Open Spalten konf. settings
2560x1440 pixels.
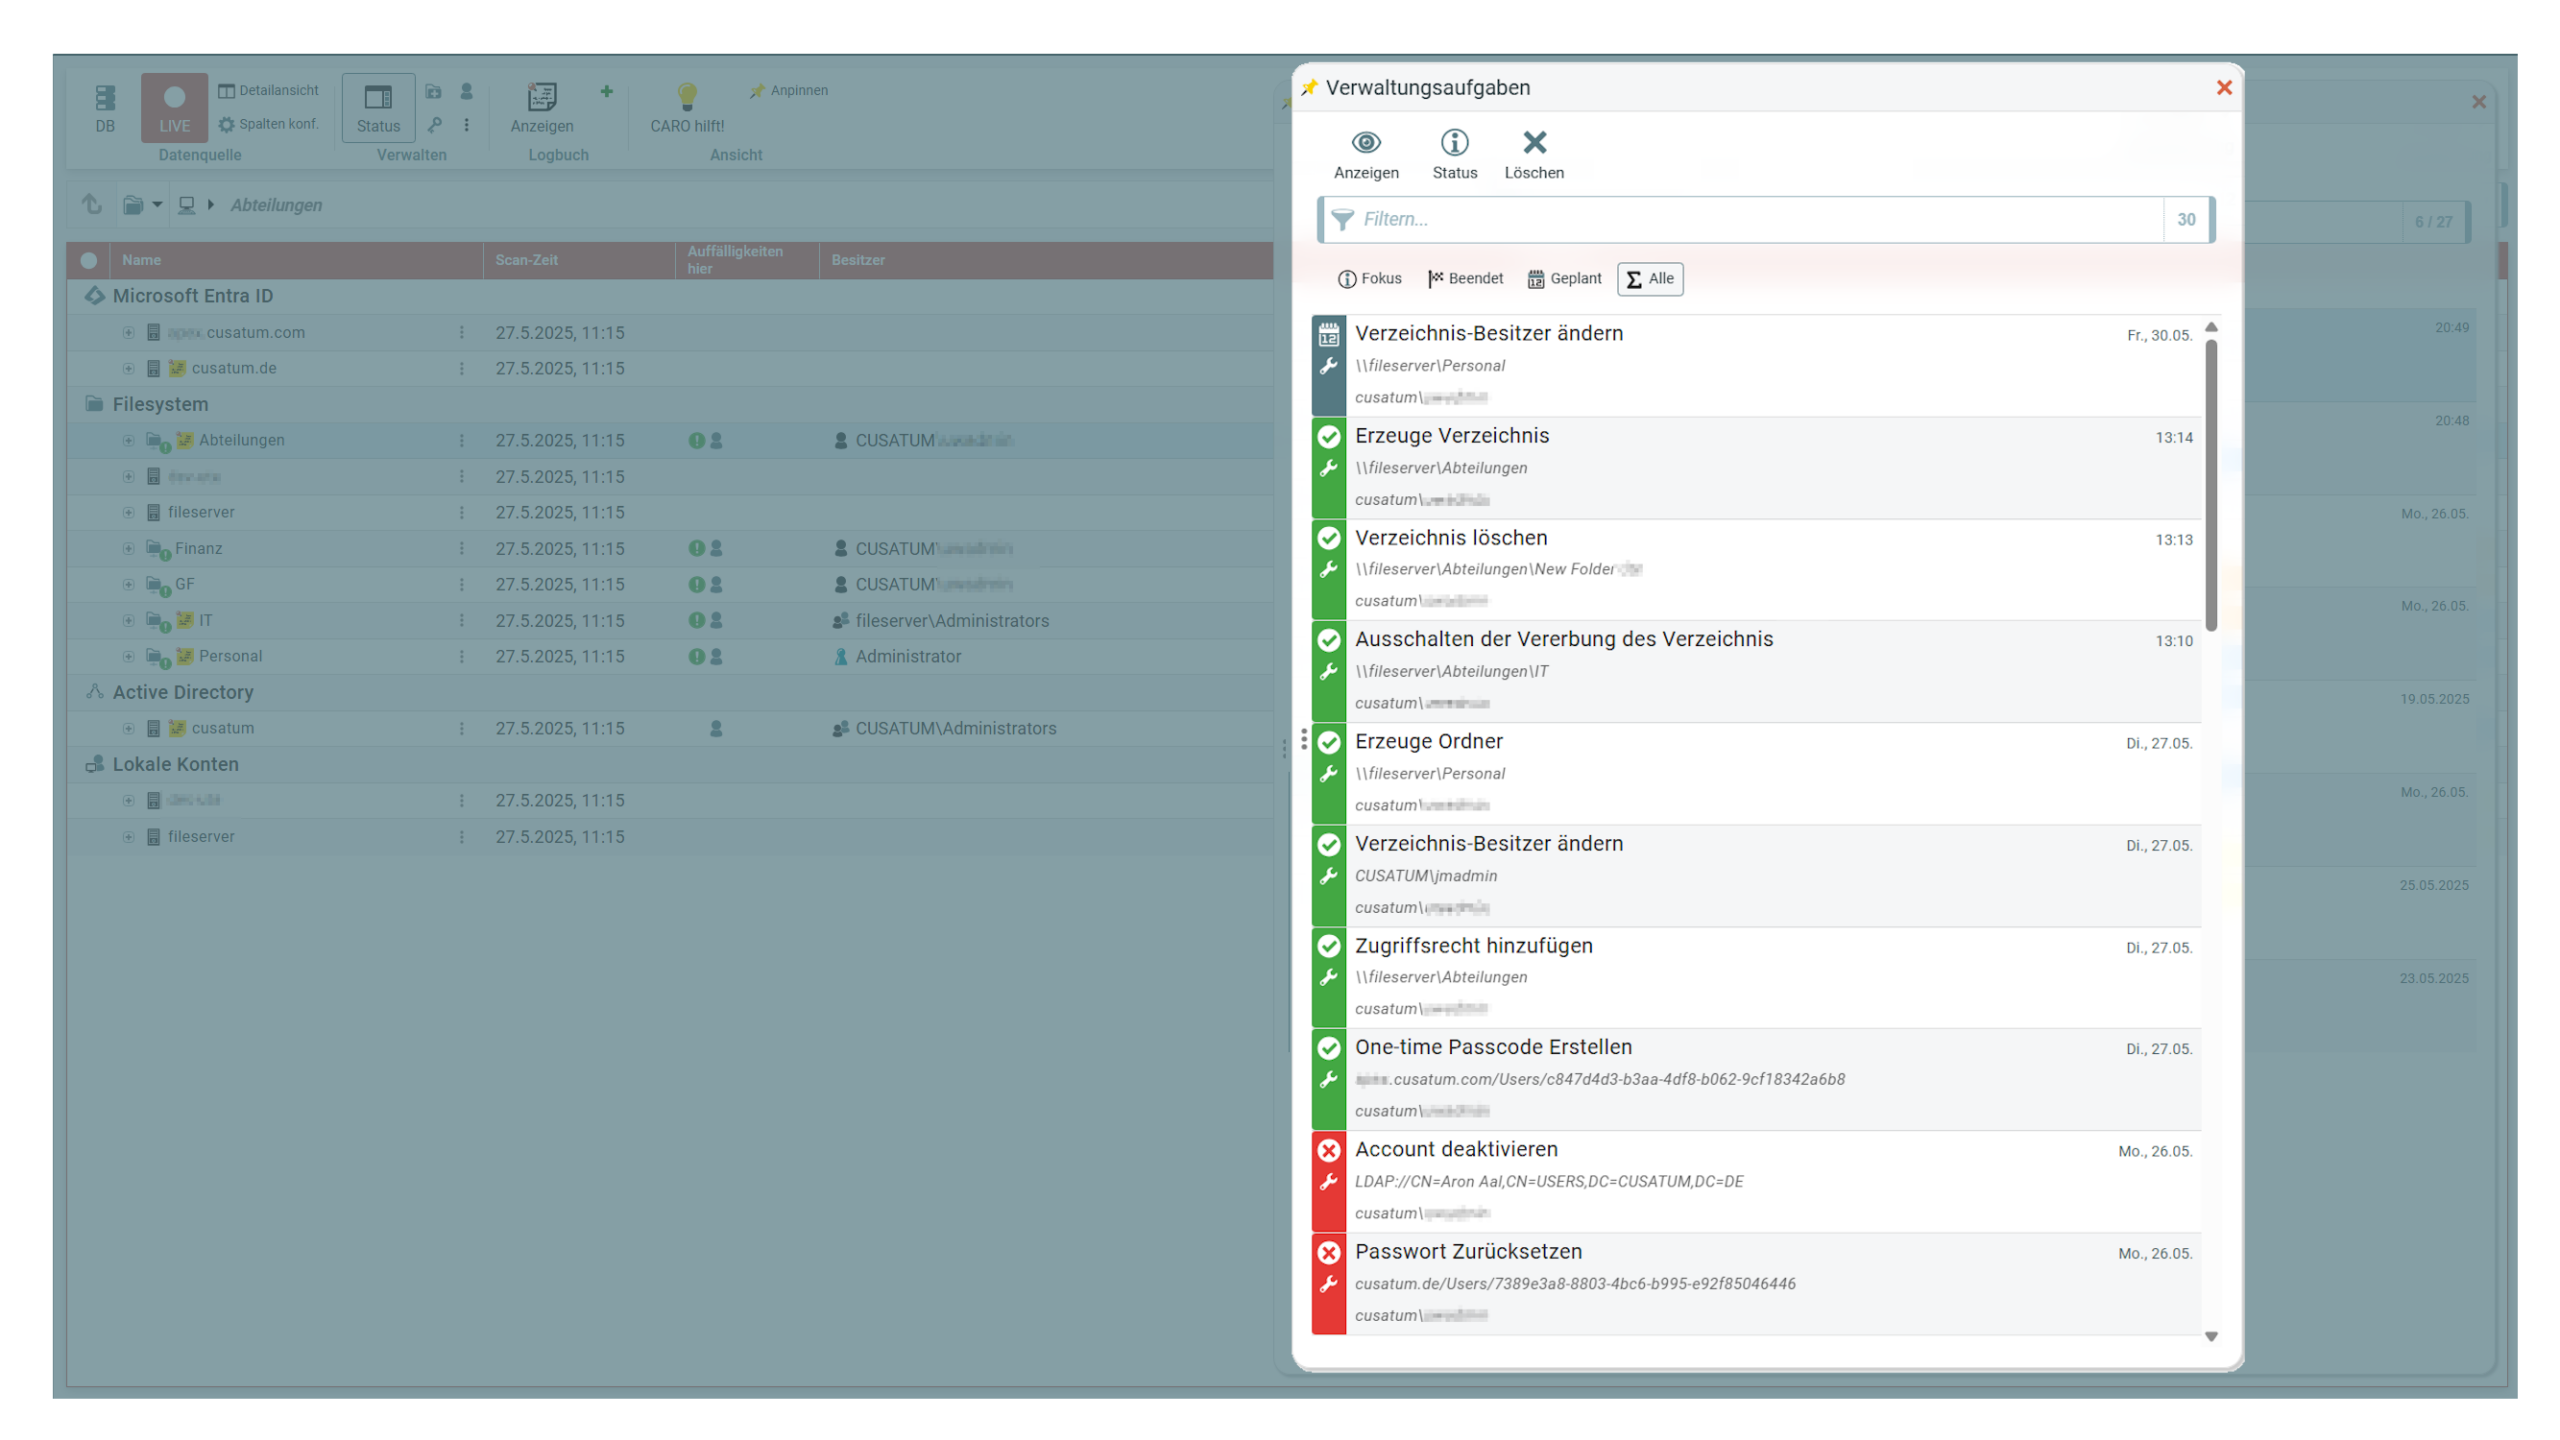[x=268, y=124]
